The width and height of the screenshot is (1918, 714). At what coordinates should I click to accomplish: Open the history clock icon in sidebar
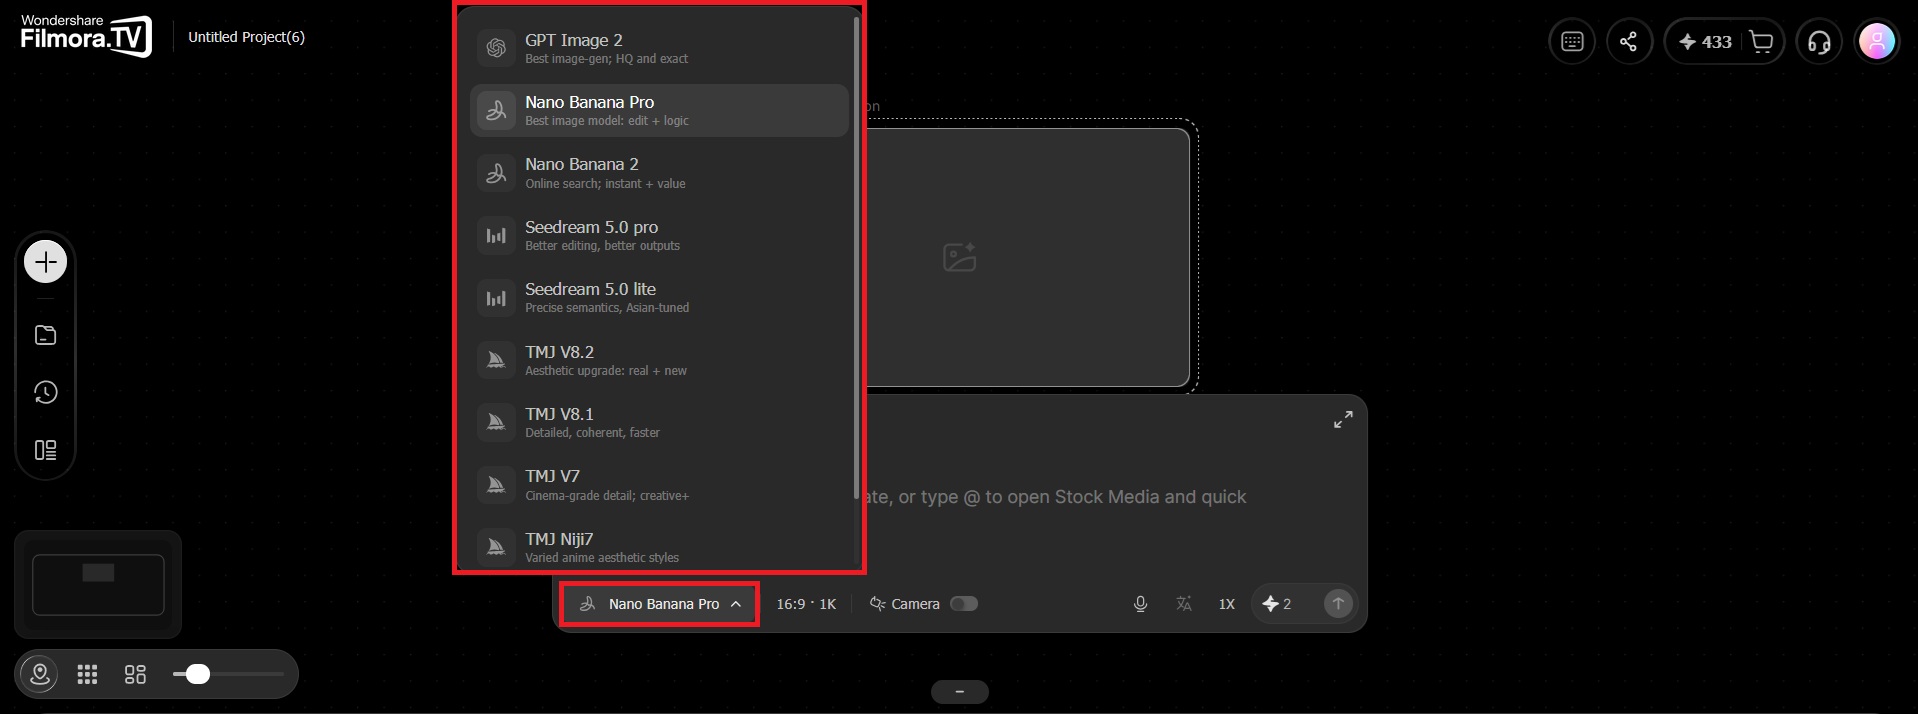coord(45,392)
